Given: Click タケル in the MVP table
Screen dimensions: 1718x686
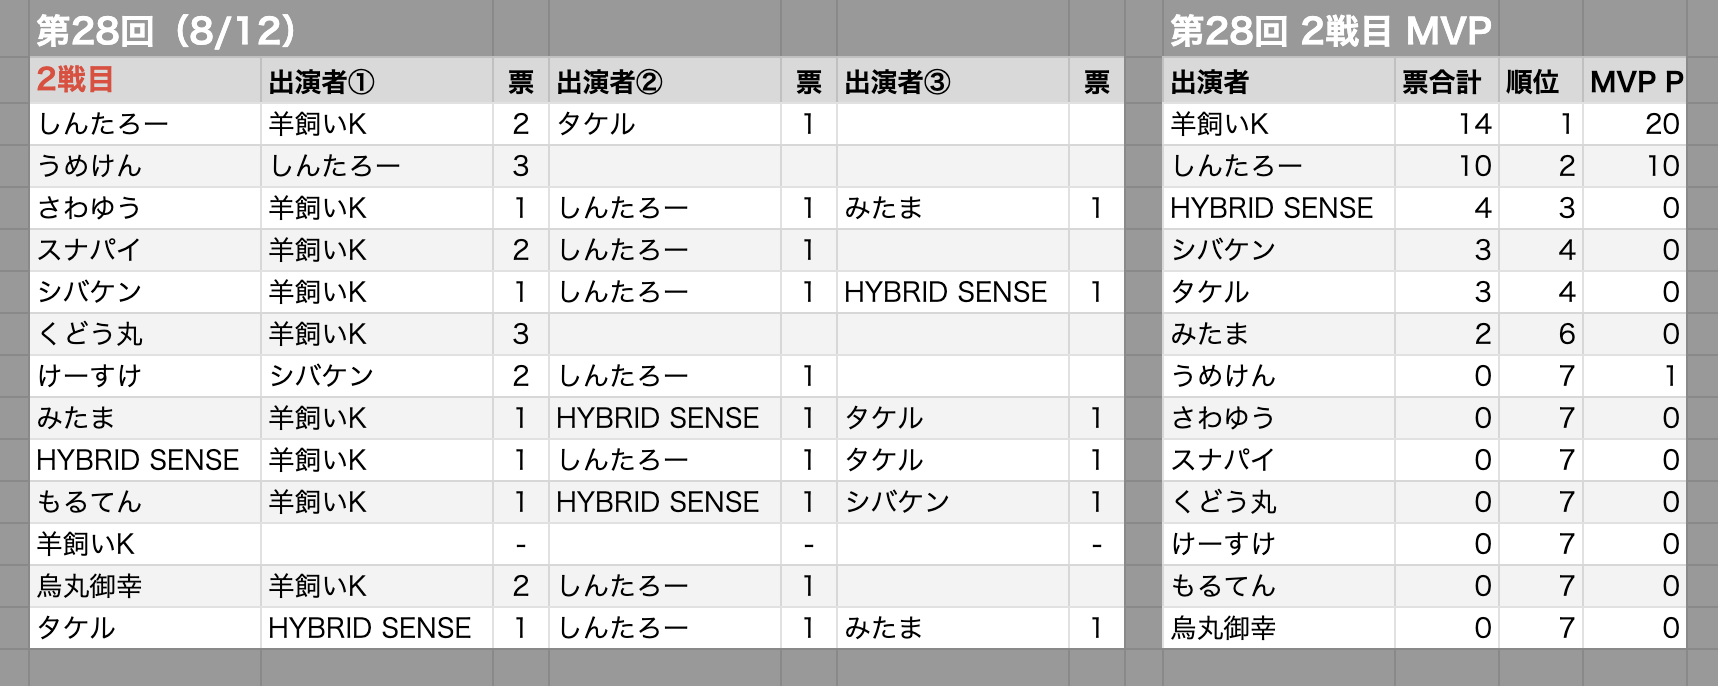Looking at the screenshot, I should tap(1279, 292).
